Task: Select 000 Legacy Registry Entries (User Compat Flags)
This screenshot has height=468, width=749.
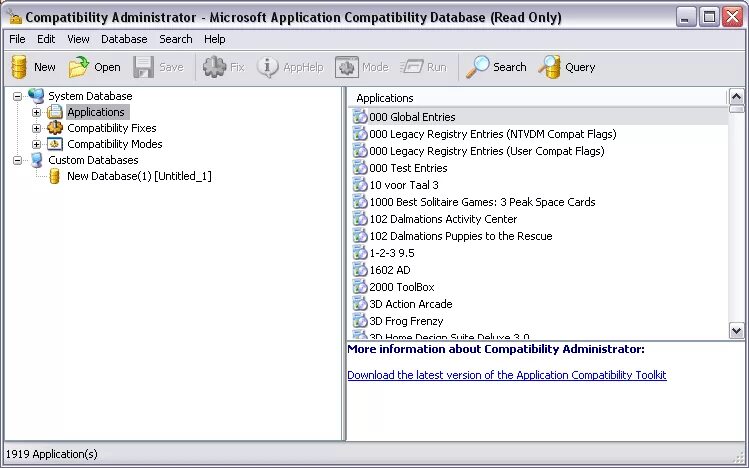Action: 487,151
